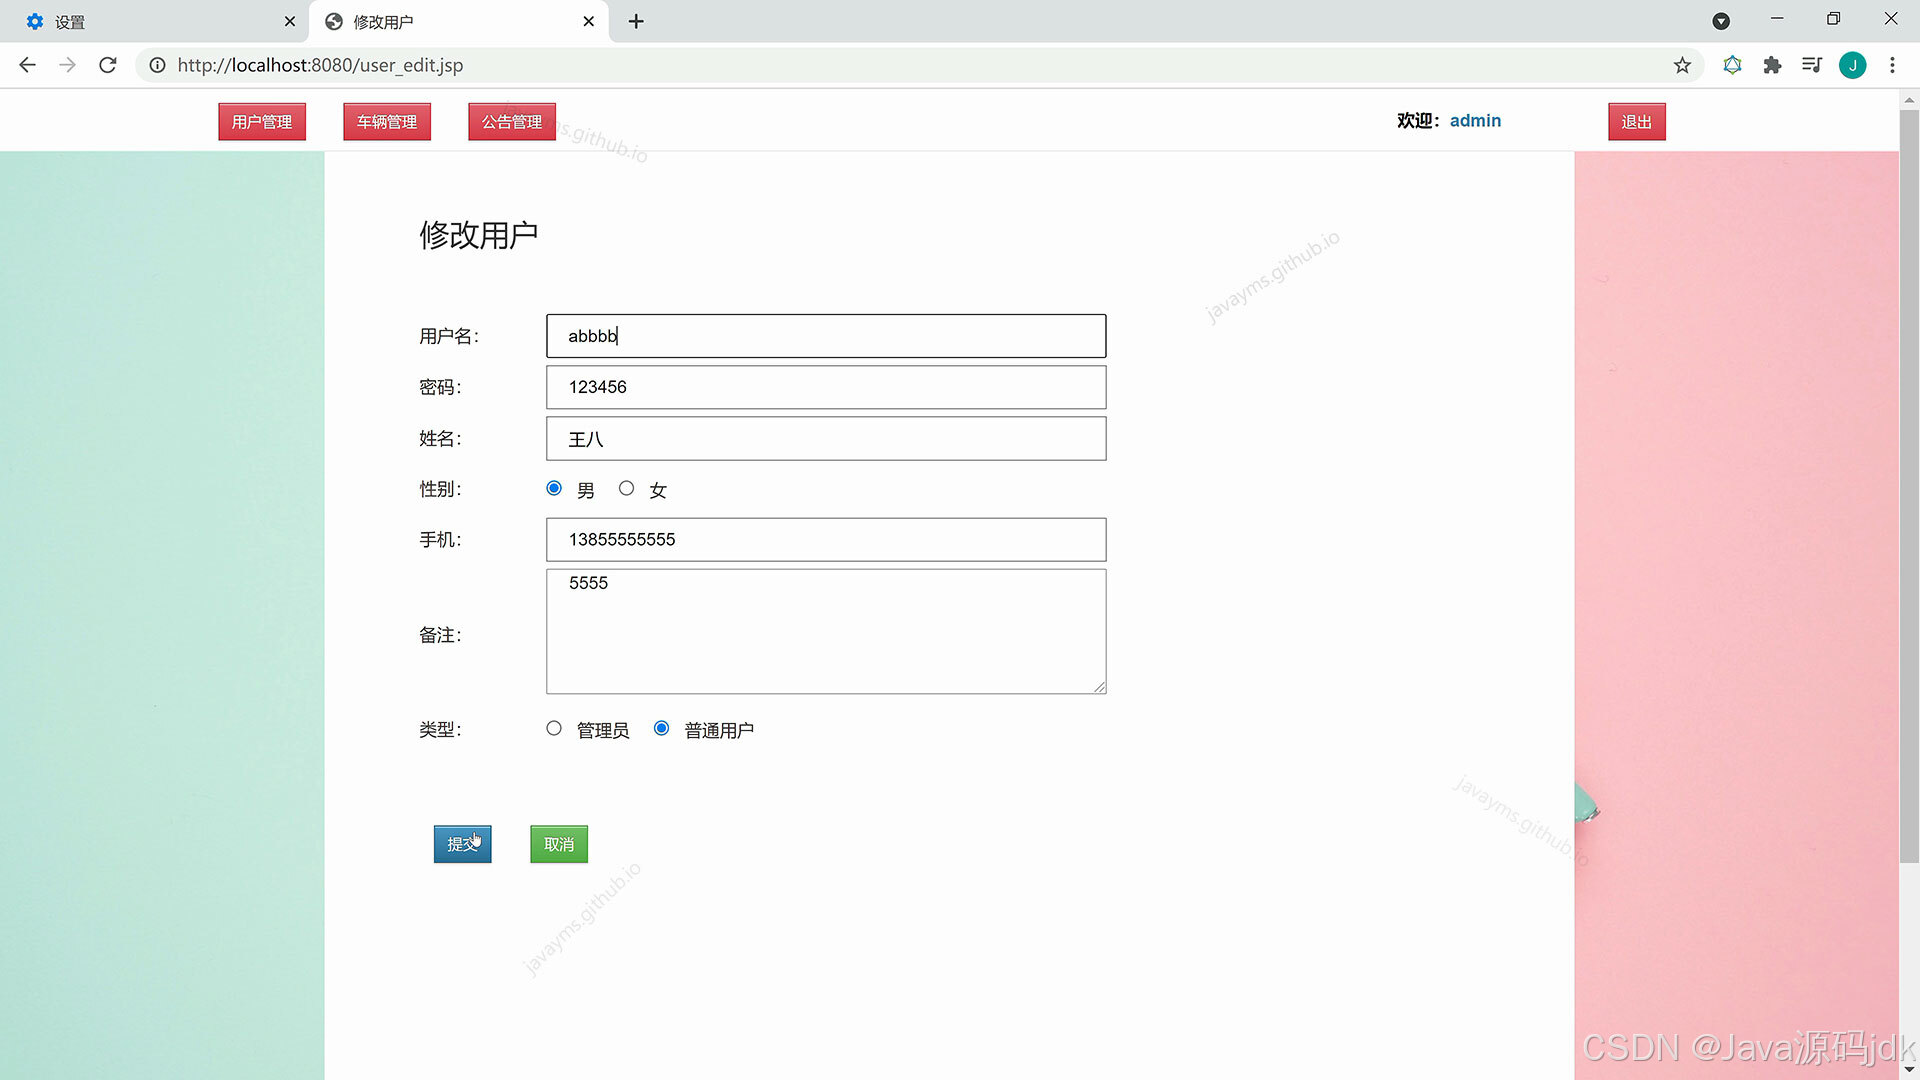The image size is (1920, 1080).
Task: Select the 普通用户 type radio button
Action: [661, 728]
